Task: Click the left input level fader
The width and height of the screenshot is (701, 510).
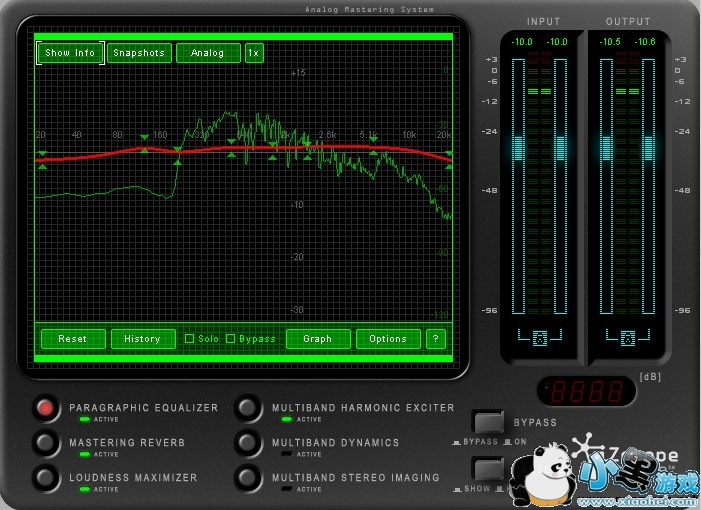Action: (x=518, y=148)
